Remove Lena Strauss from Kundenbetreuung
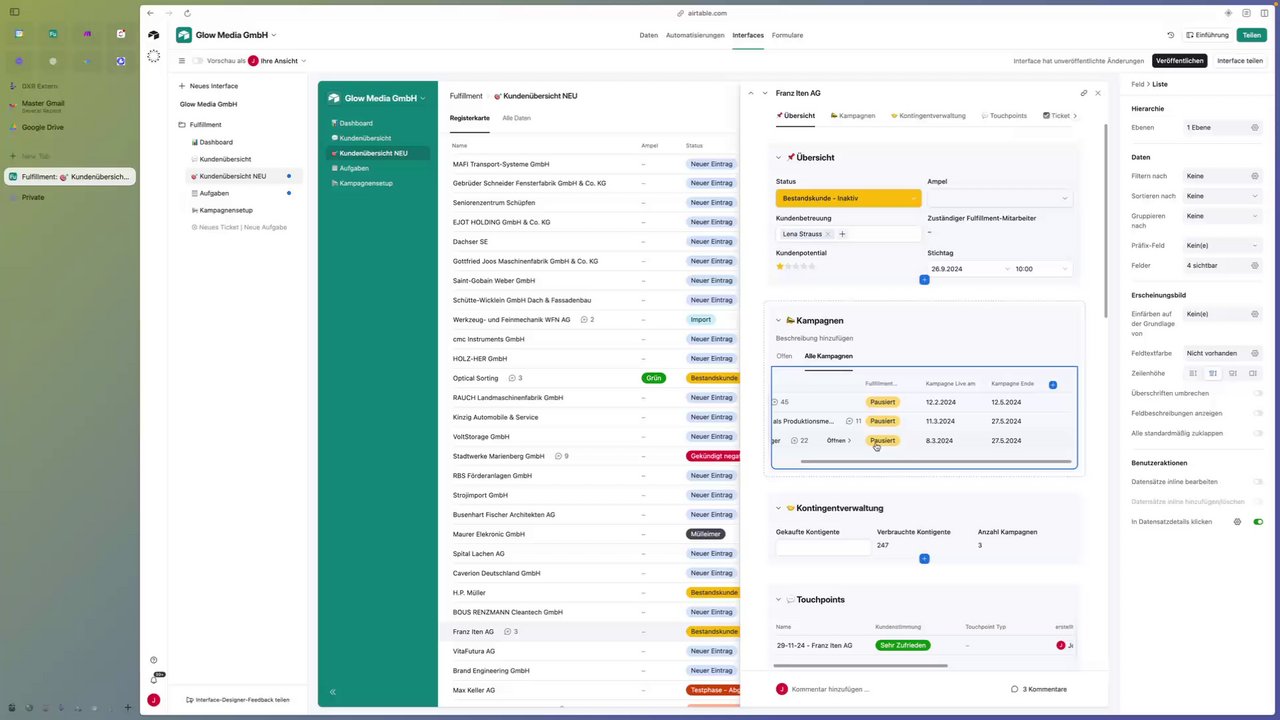Image resolution: width=1280 pixels, height=720 pixels. pyautogui.click(x=828, y=234)
